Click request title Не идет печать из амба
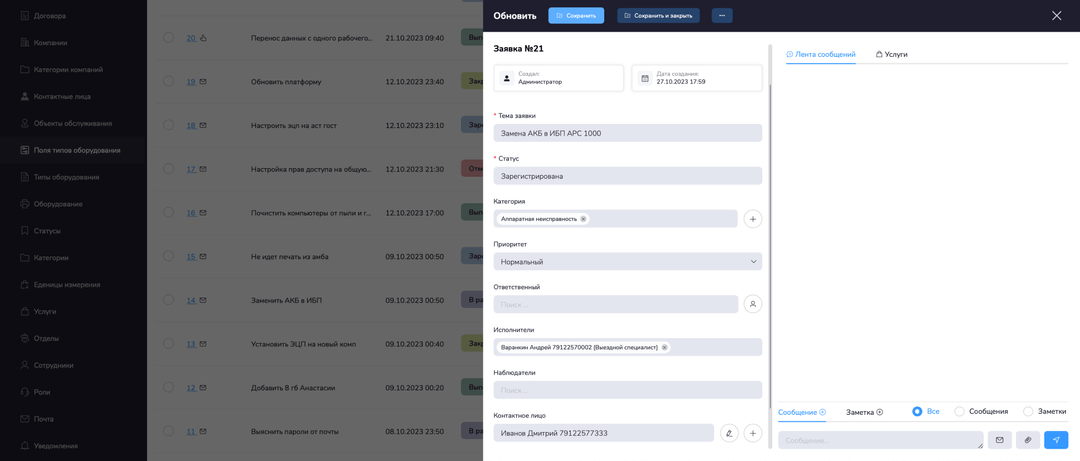The width and height of the screenshot is (1080, 461). coord(289,257)
